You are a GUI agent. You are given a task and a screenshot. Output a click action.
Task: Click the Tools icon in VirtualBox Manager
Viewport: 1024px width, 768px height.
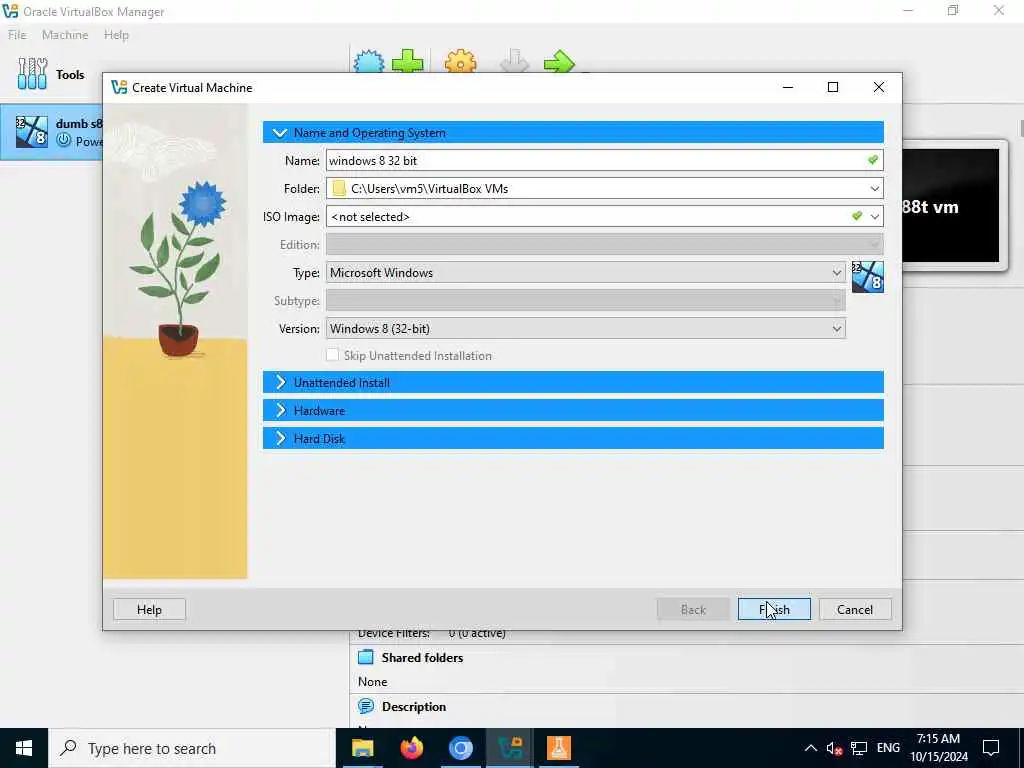[32, 74]
